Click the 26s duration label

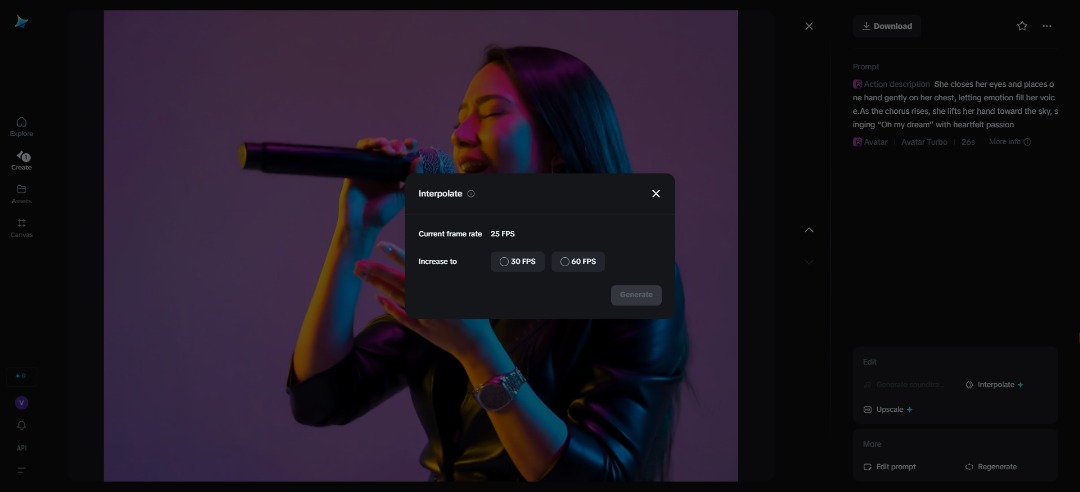[x=968, y=142]
